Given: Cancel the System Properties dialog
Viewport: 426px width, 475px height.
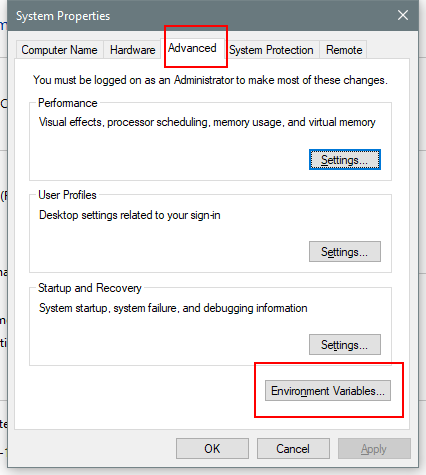Looking at the screenshot, I should click(x=293, y=449).
